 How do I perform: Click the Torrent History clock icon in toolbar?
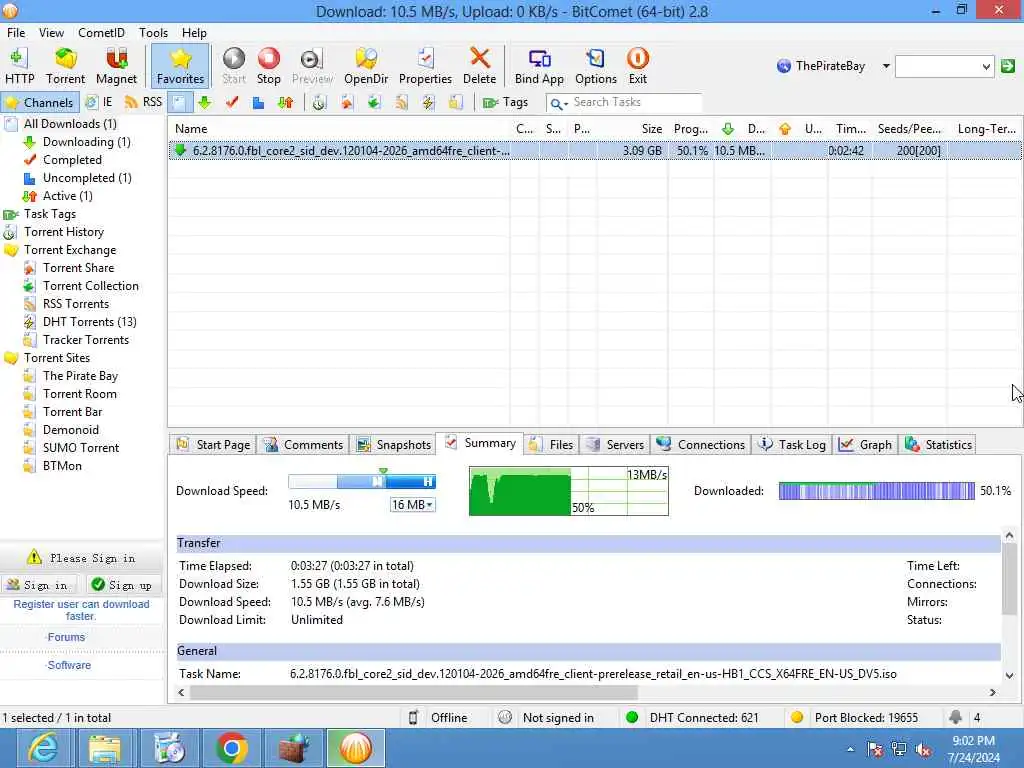tap(319, 103)
